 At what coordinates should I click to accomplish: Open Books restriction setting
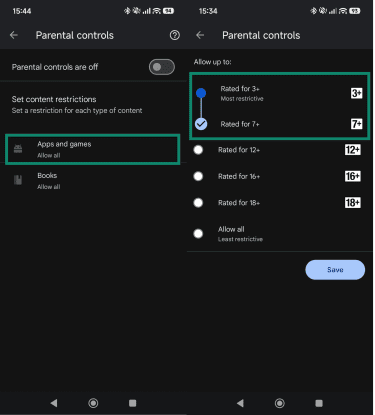pyautogui.click(x=93, y=181)
